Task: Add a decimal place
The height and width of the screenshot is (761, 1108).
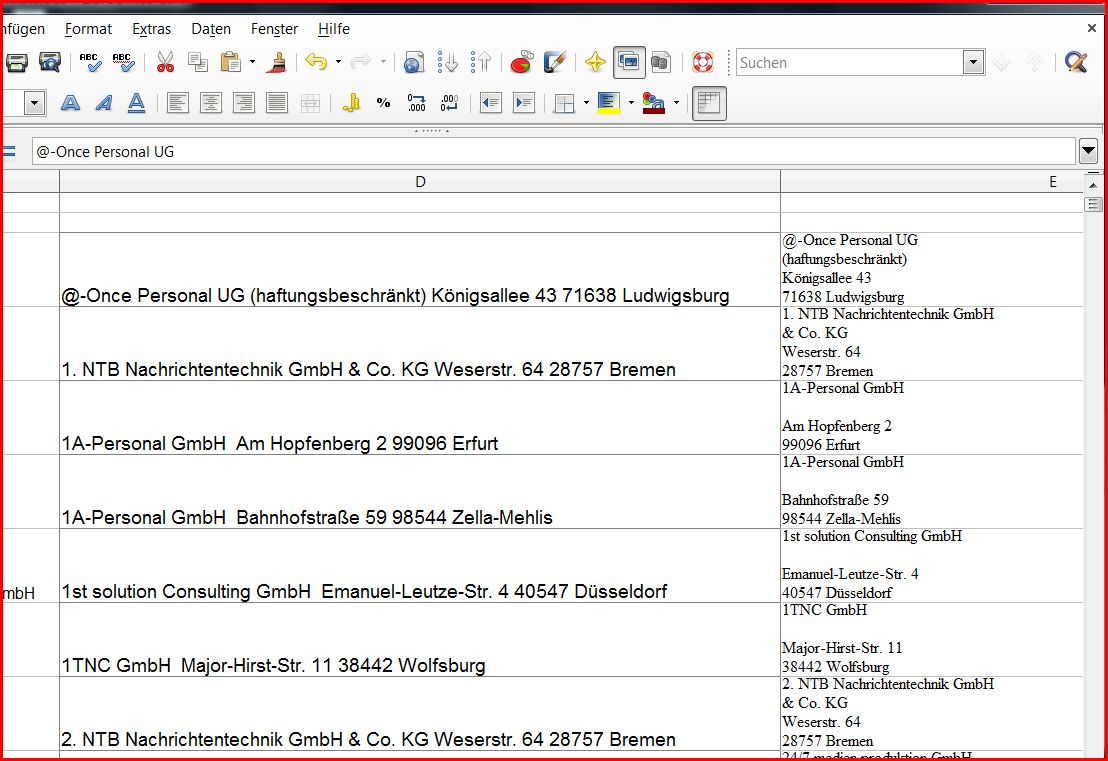Action: point(416,103)
